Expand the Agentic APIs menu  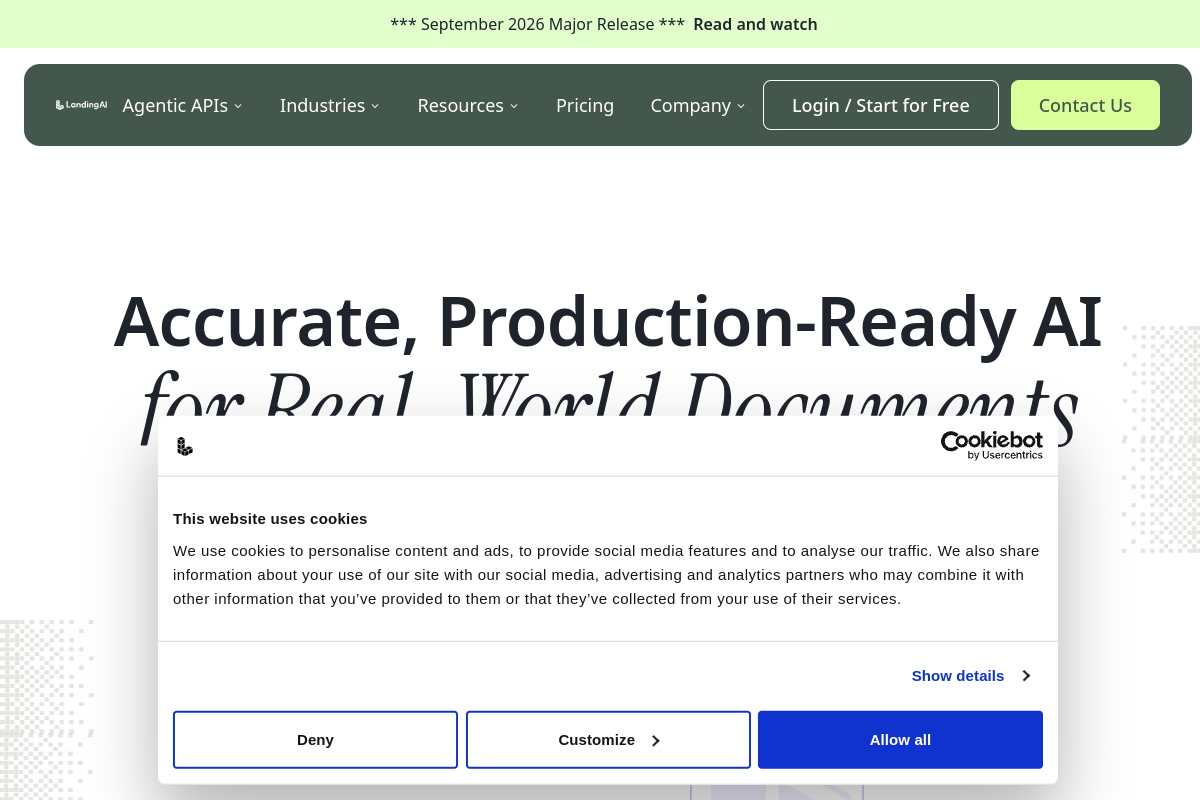[182, 105]
